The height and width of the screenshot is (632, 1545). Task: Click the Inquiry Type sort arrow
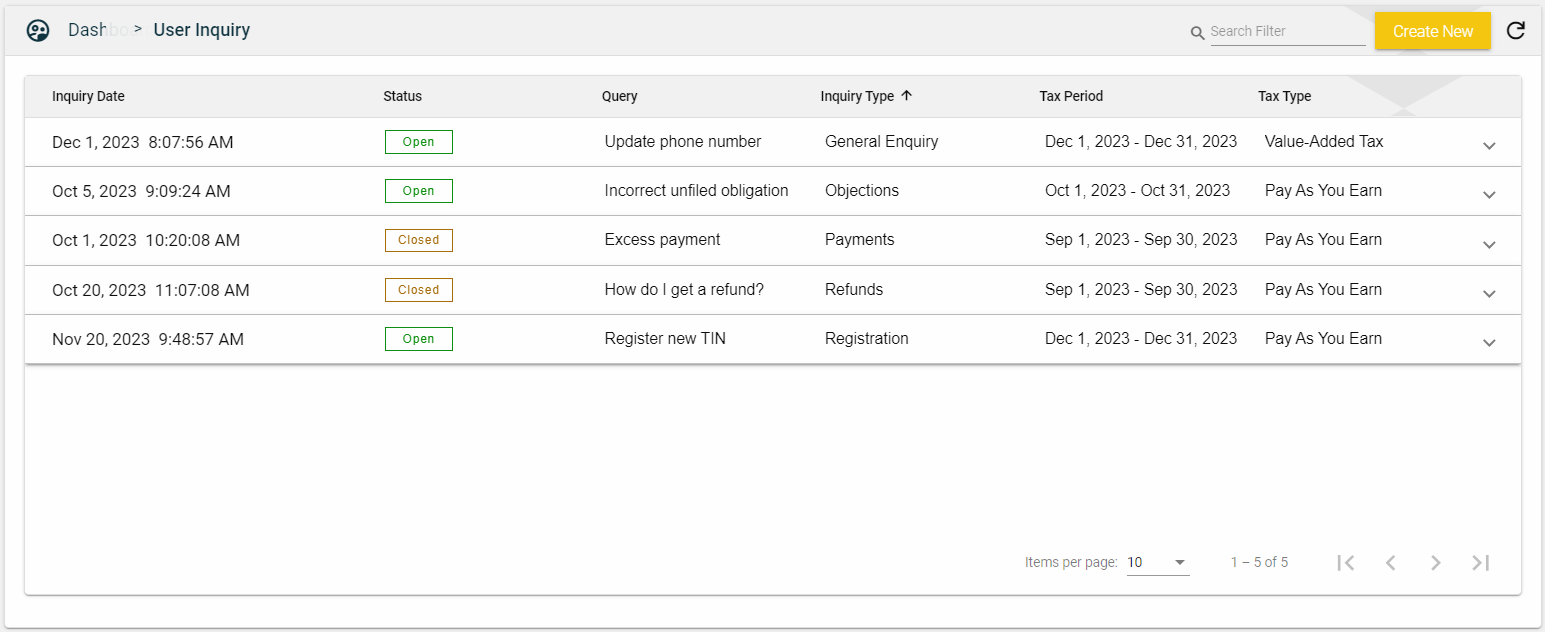pos(907,96)
